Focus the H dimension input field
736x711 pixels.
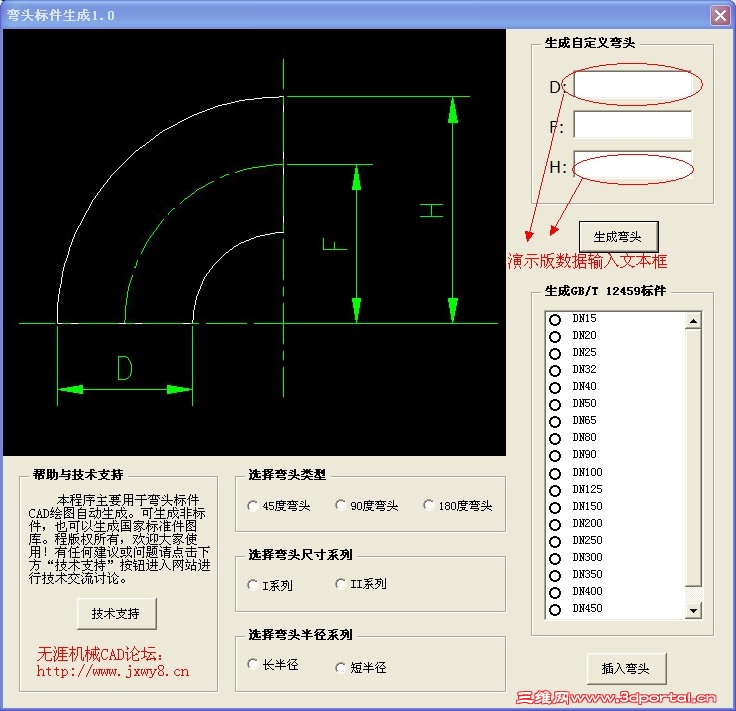[x=632, y=165]
